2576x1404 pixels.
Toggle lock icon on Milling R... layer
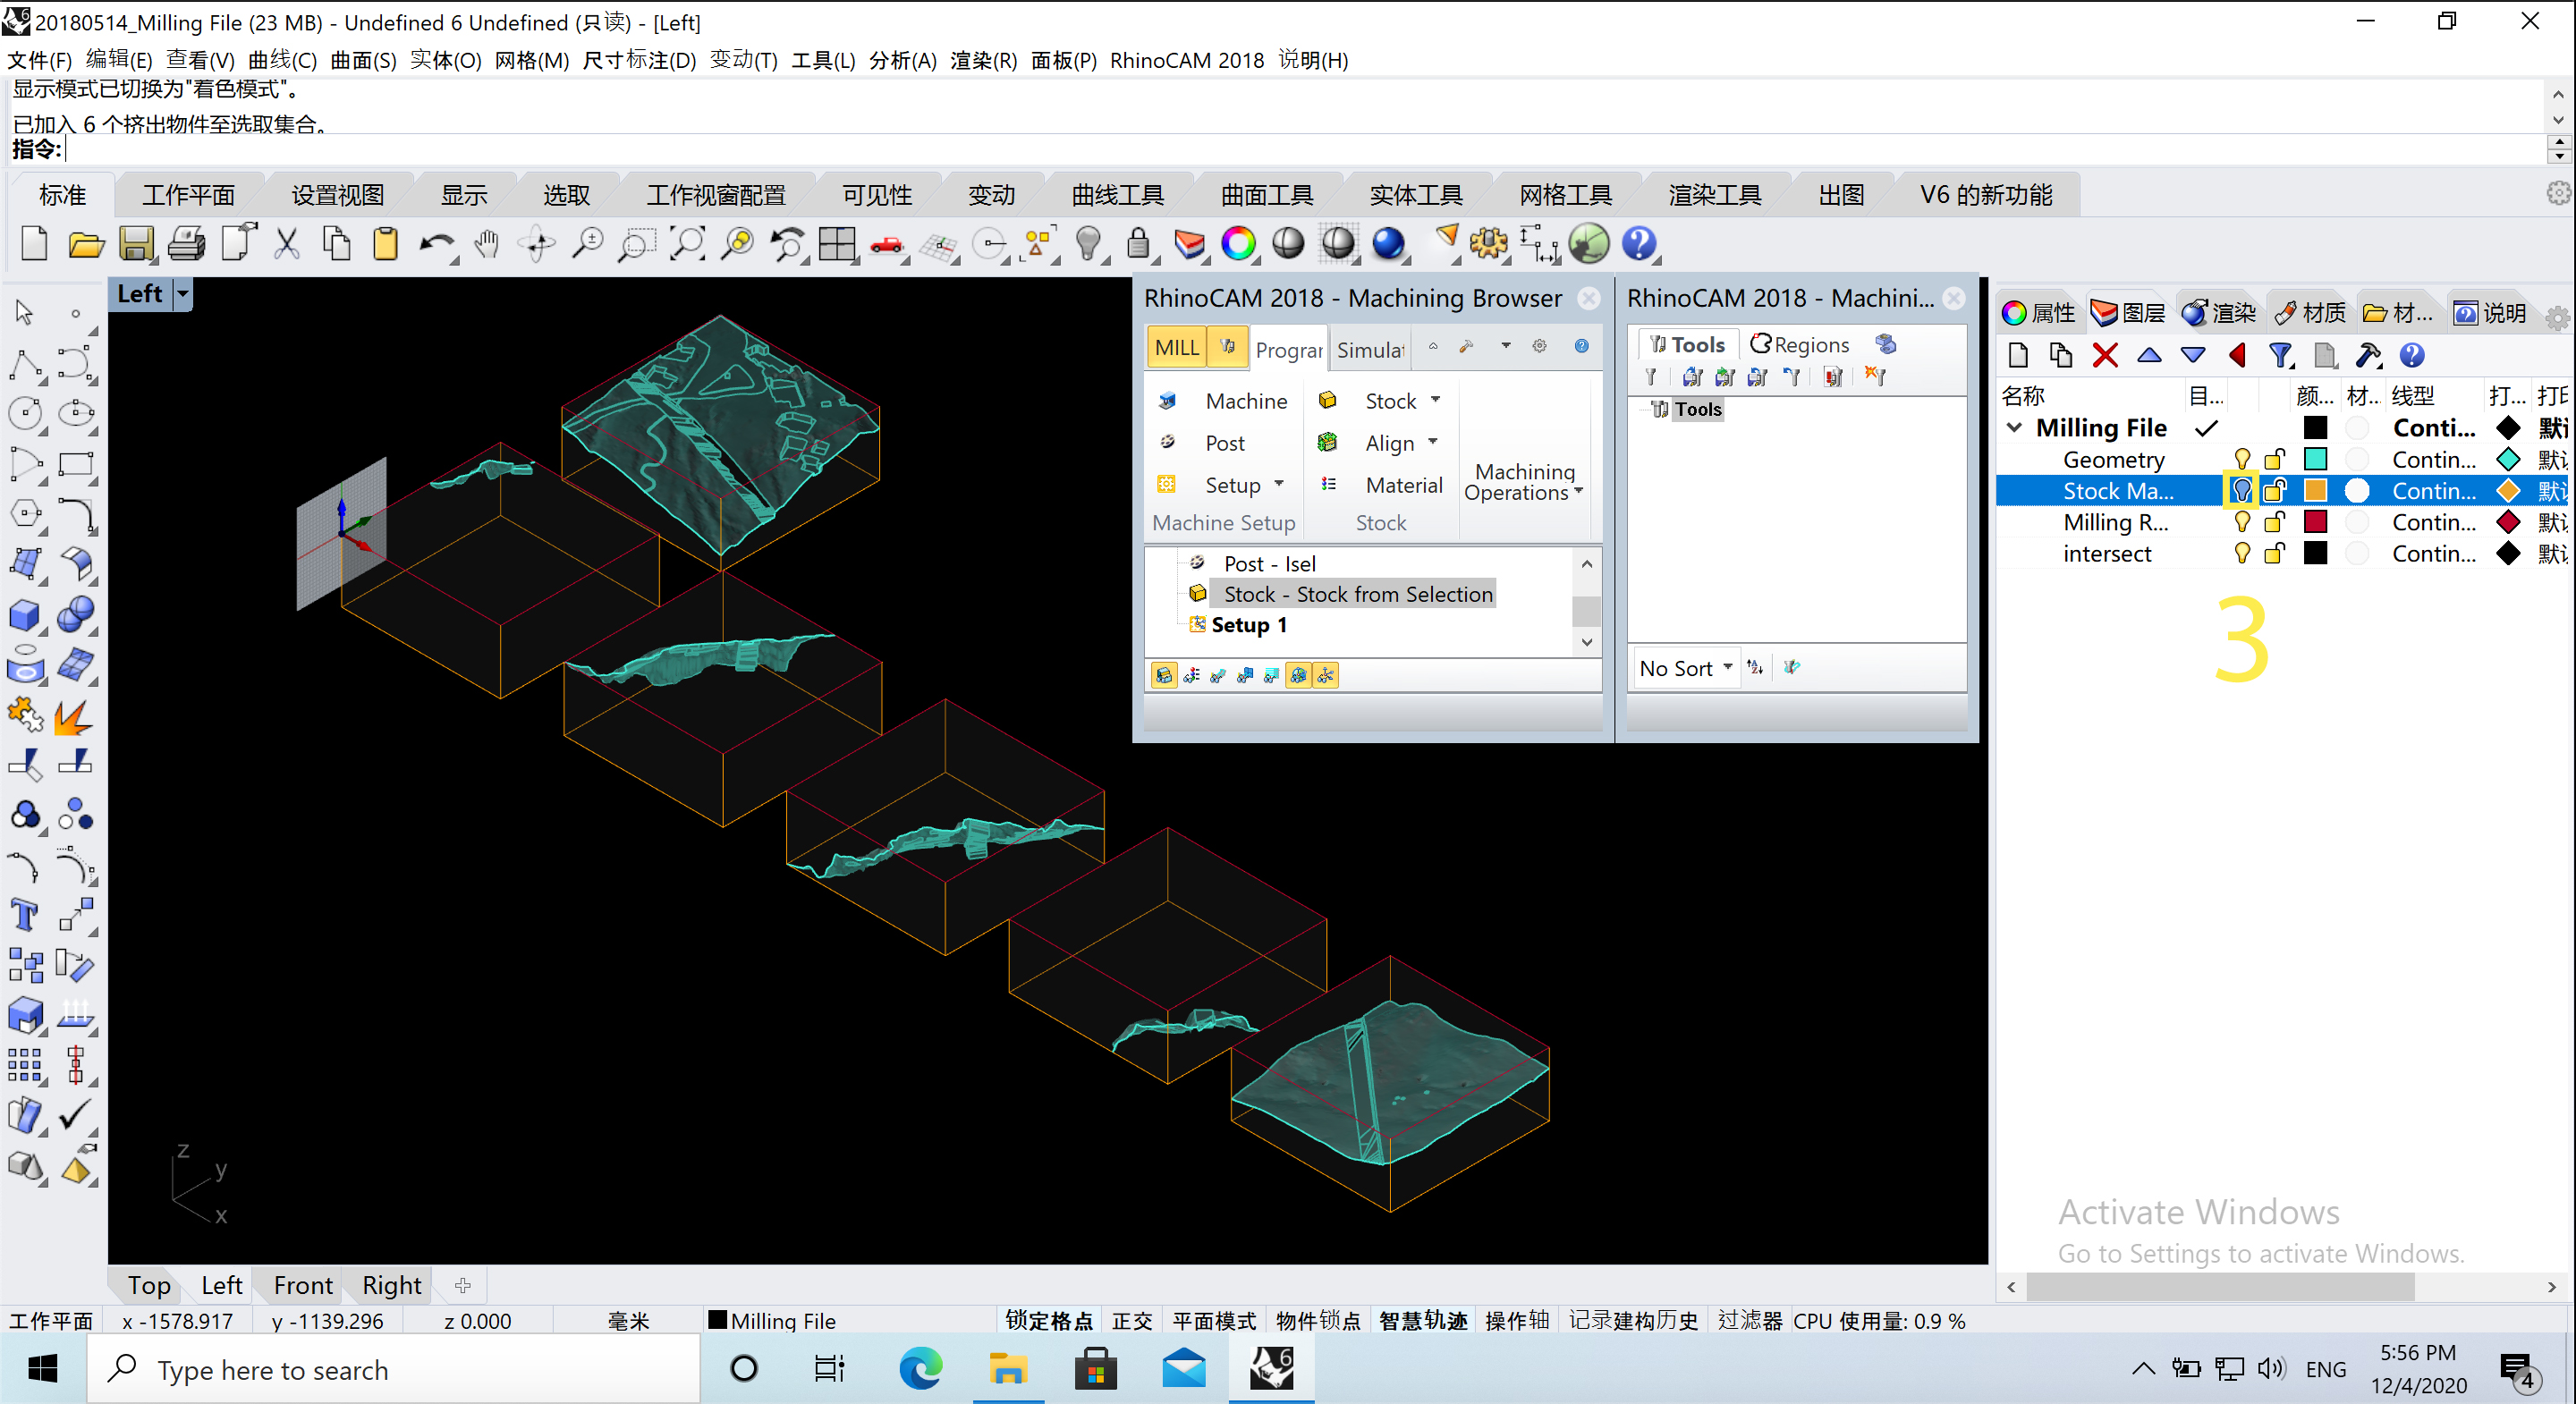point(2275,522)
